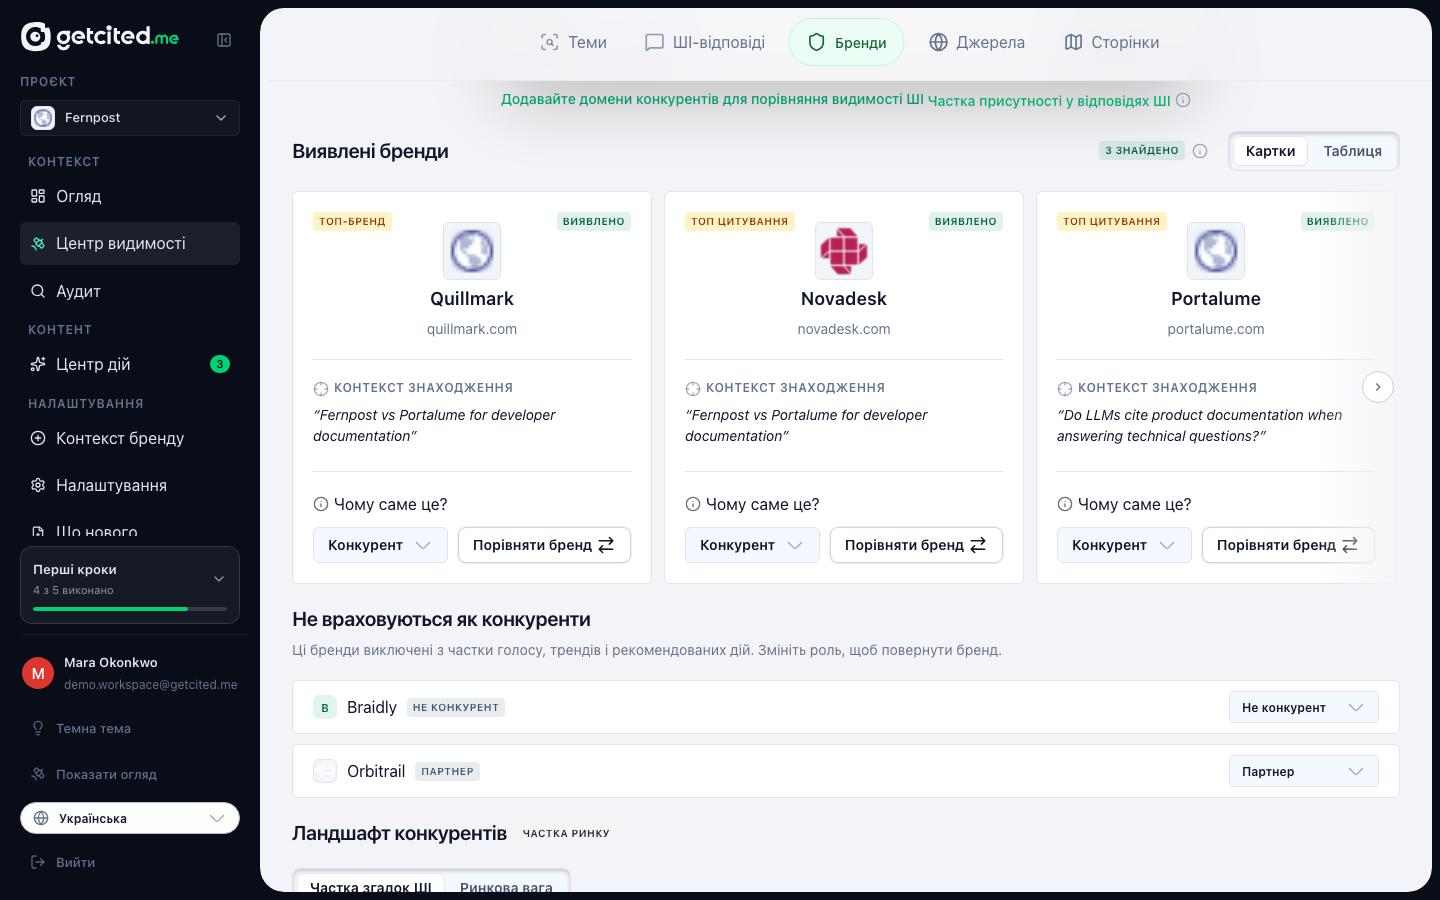Click ТОП ЦИТУВАННЯ badge on Novadesk card

740,221
